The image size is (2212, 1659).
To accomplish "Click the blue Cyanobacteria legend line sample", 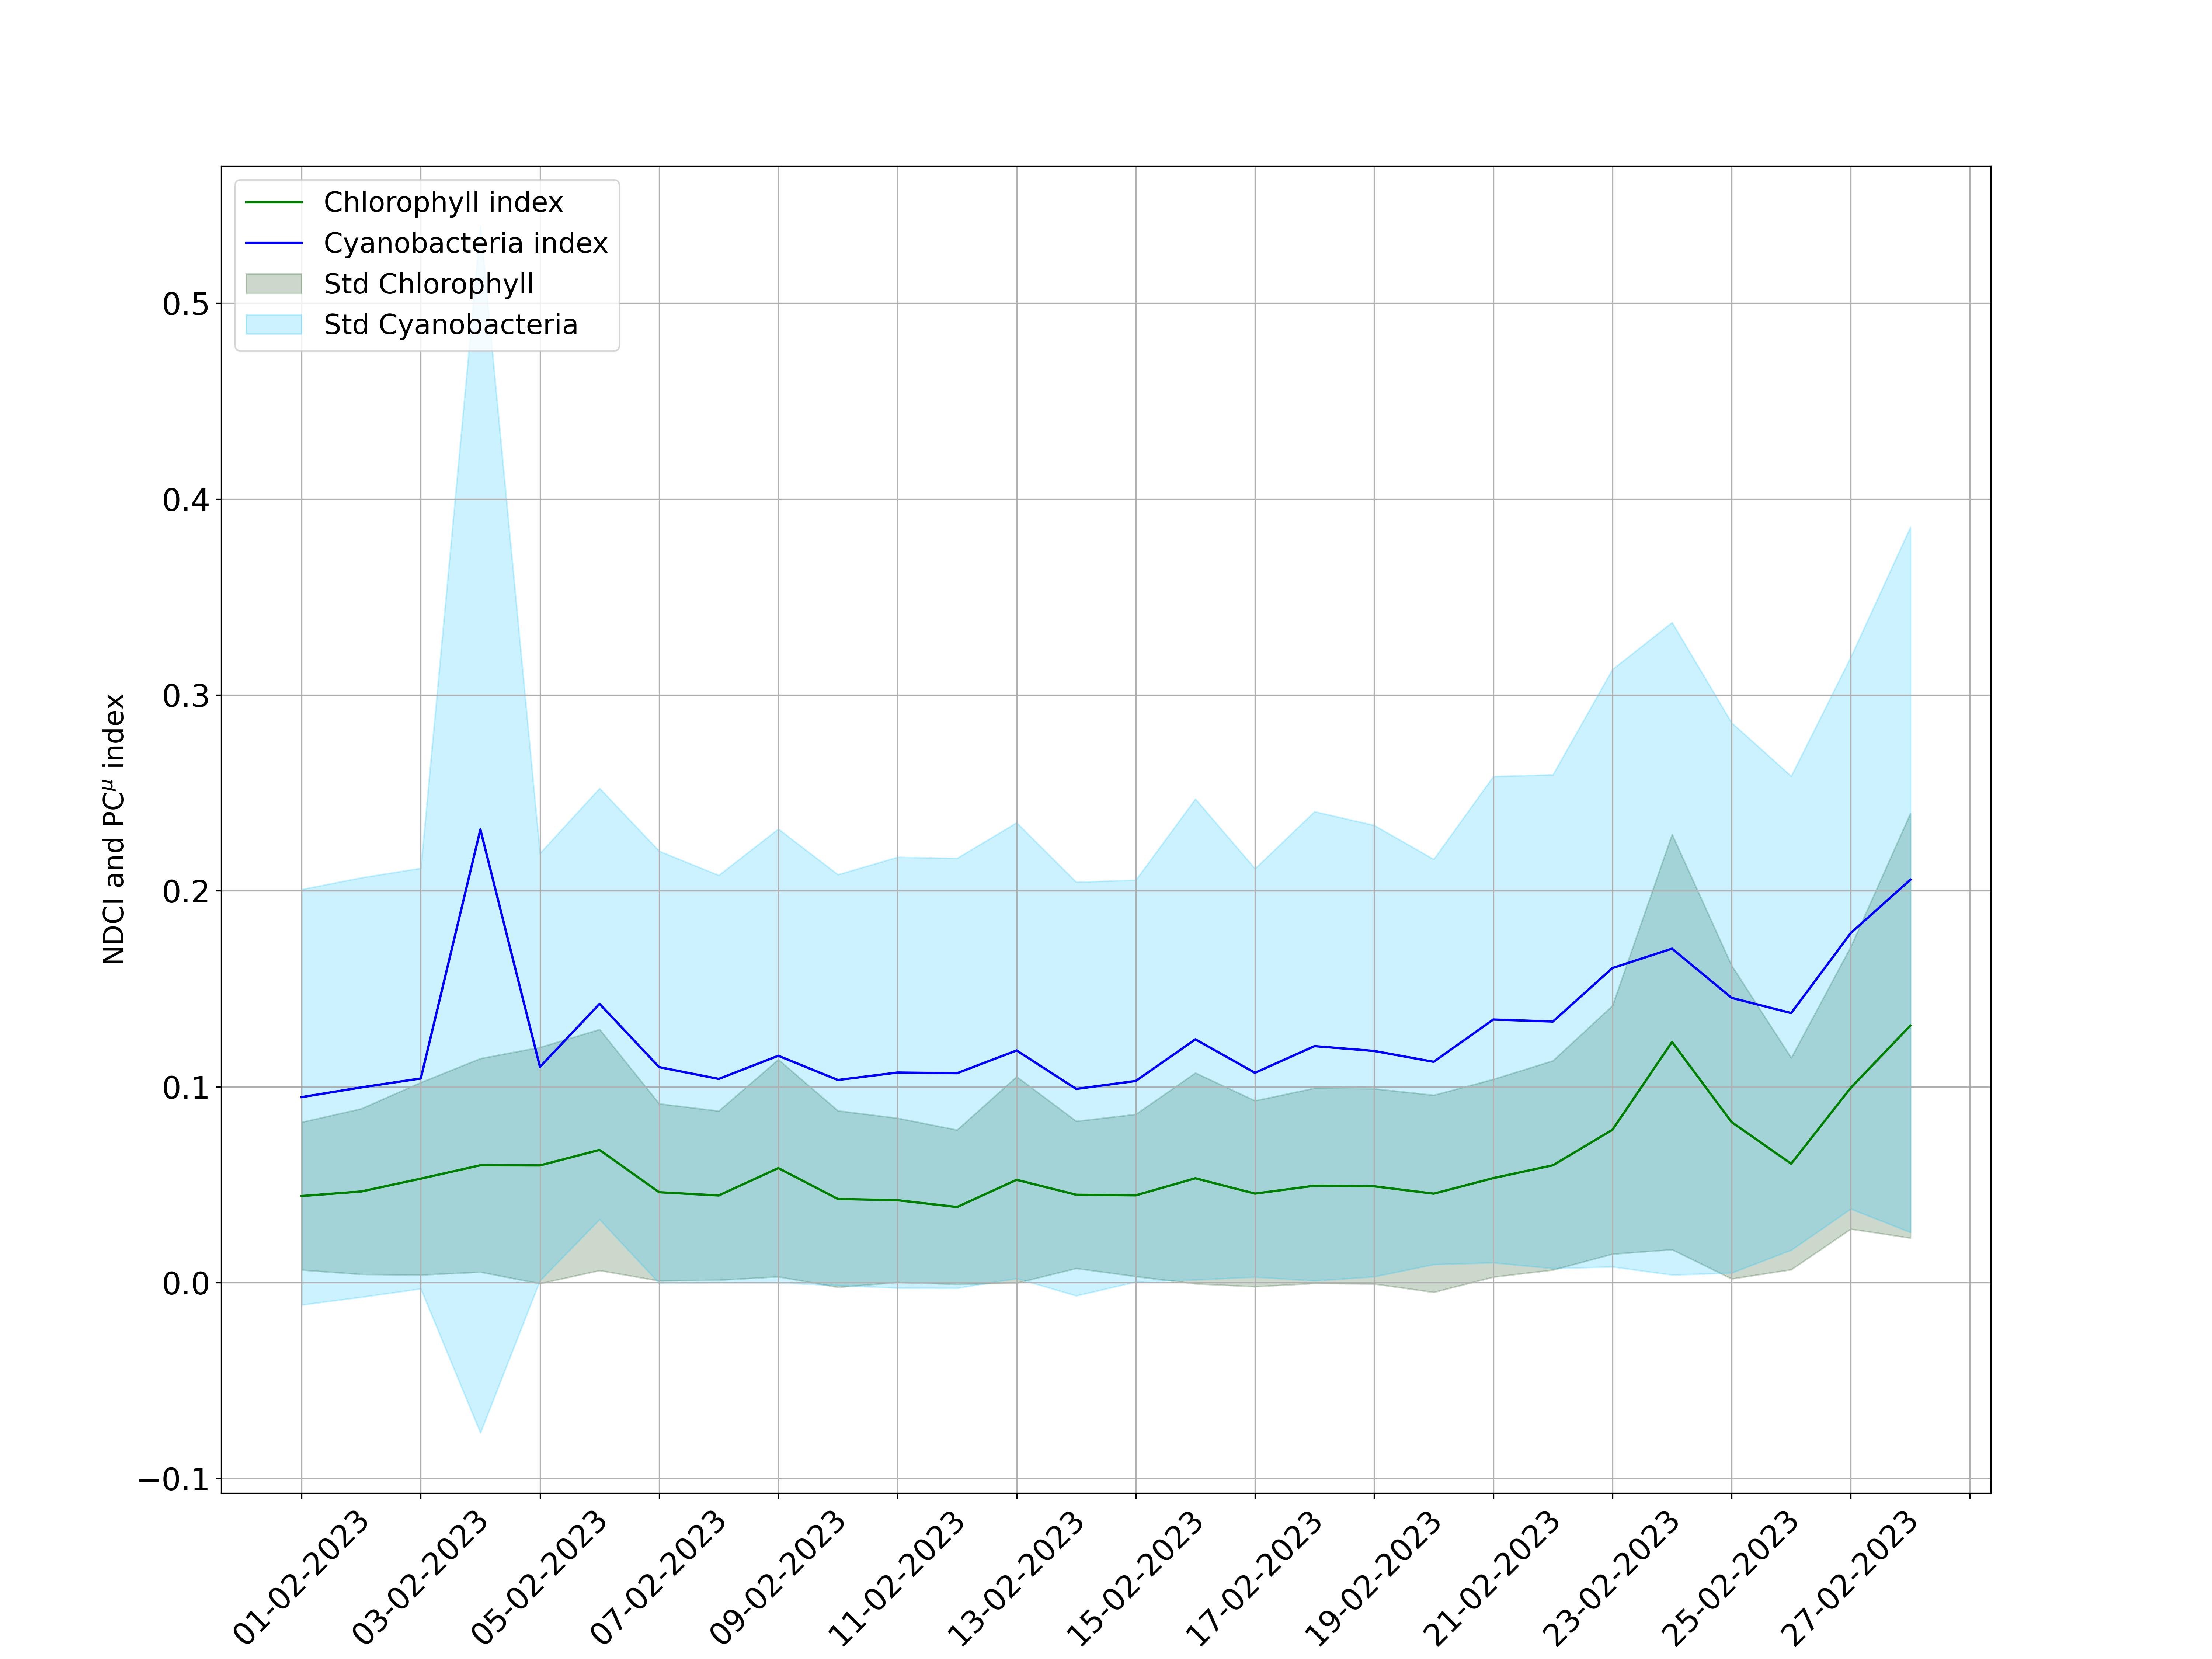I will pyautogui.click(x=273, y=243).
